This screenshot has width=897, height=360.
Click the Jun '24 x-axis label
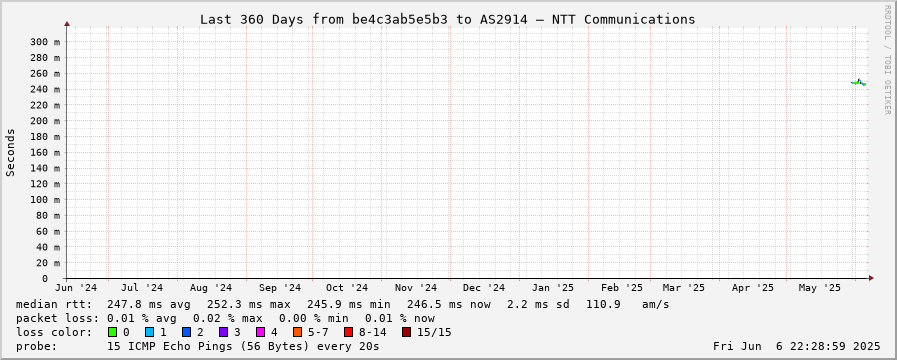click(76, 288)
